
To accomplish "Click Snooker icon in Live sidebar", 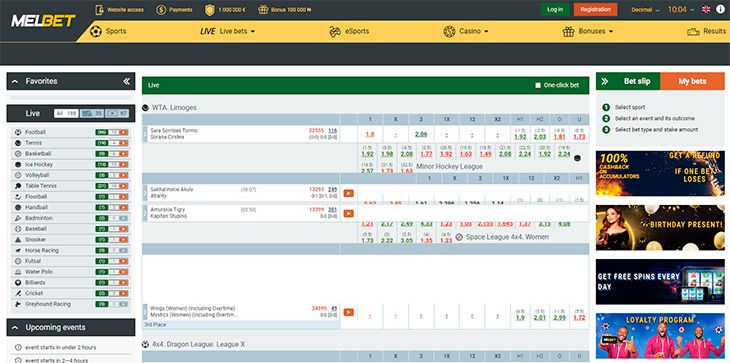I will tap(18, 240).
